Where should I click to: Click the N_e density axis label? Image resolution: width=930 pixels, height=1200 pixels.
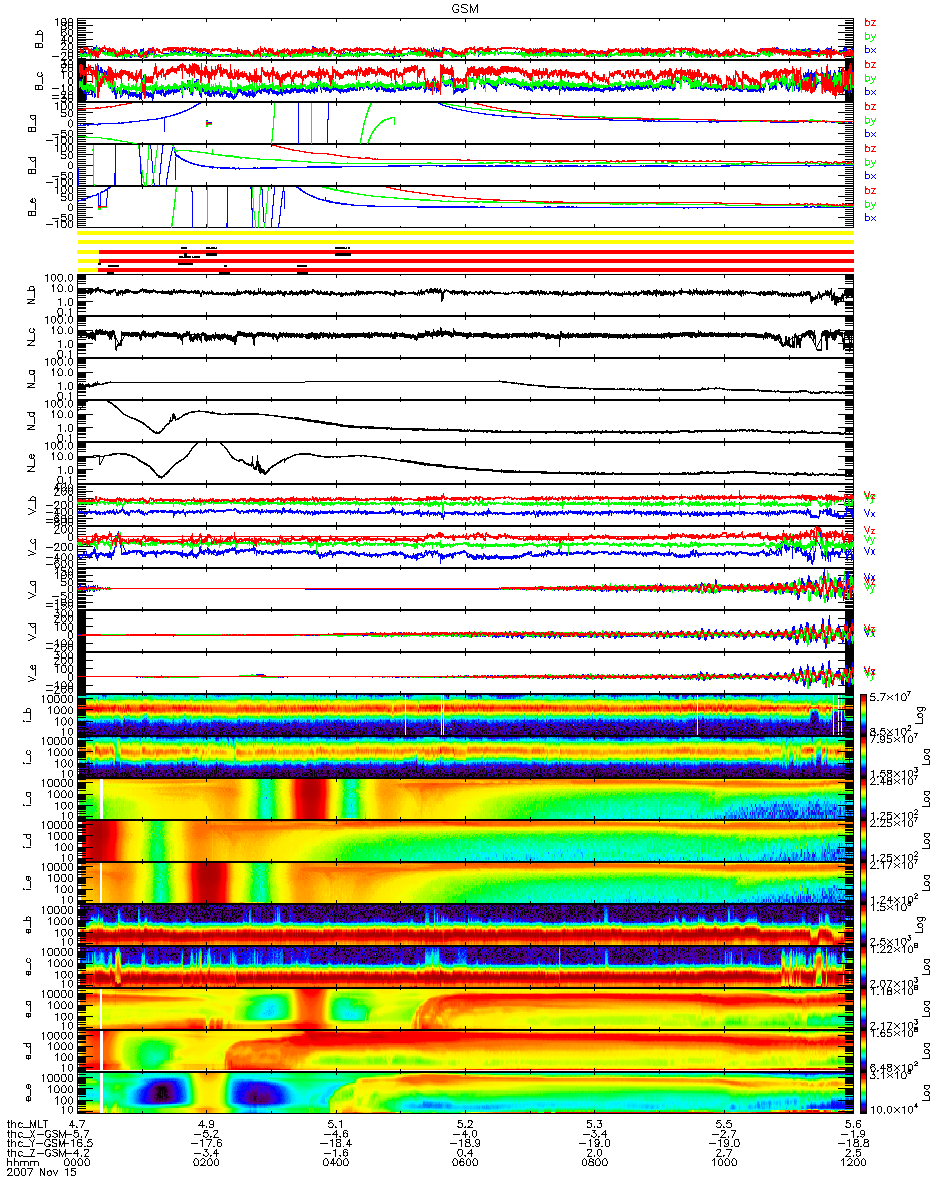(31, 463)
